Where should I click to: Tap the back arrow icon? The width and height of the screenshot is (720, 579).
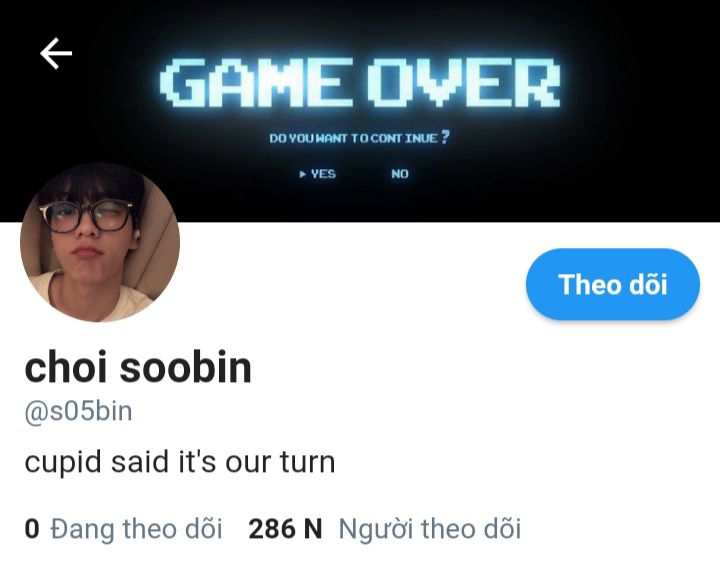[x=56, y=53]
